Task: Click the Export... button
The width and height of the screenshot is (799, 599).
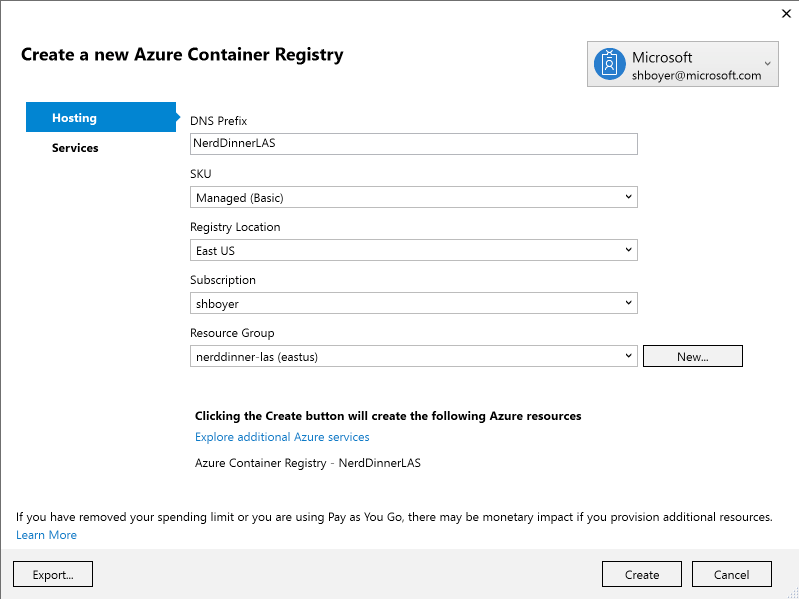Action: 53,574
